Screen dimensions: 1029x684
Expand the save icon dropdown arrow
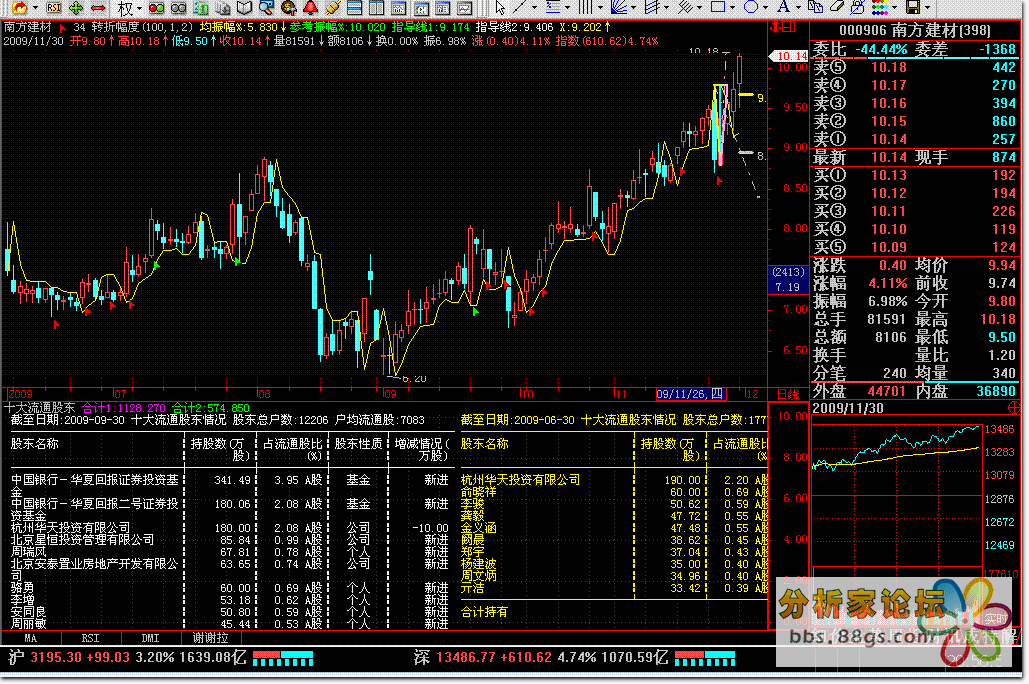tap(927, 7)
